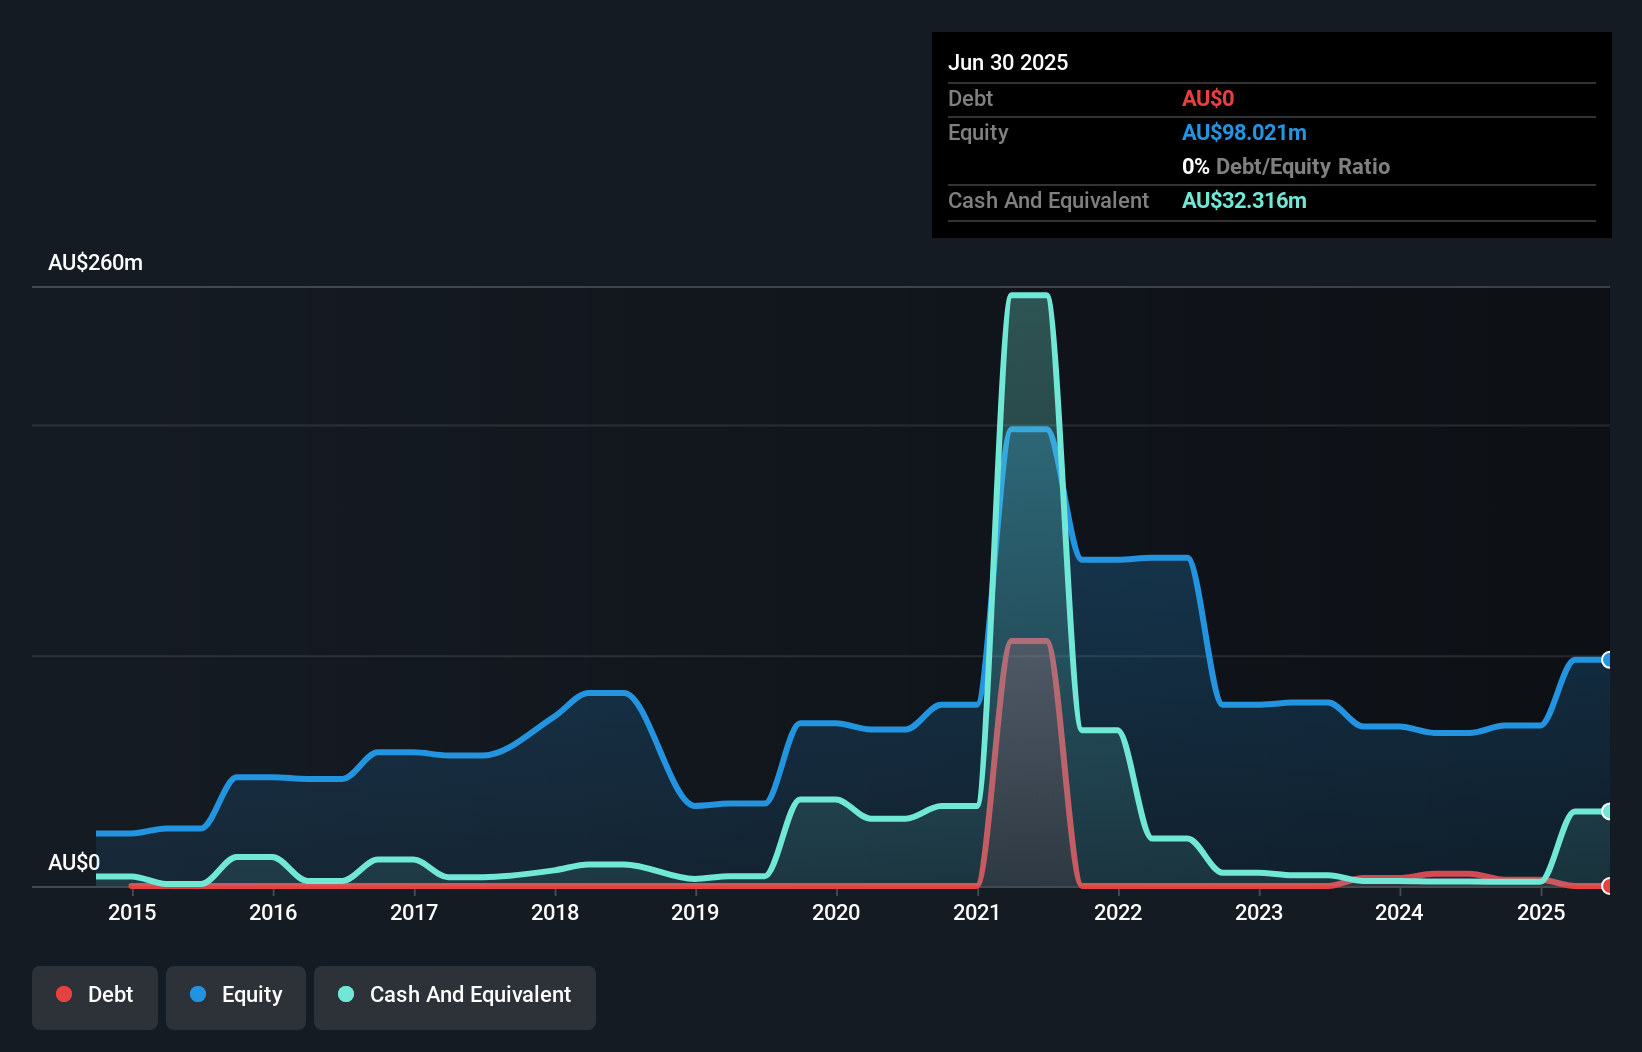Click the teal Cash And Equivalent dot
Image resolution: width=1642 pixels, height=1052 pixels.
tap(345, 994)
